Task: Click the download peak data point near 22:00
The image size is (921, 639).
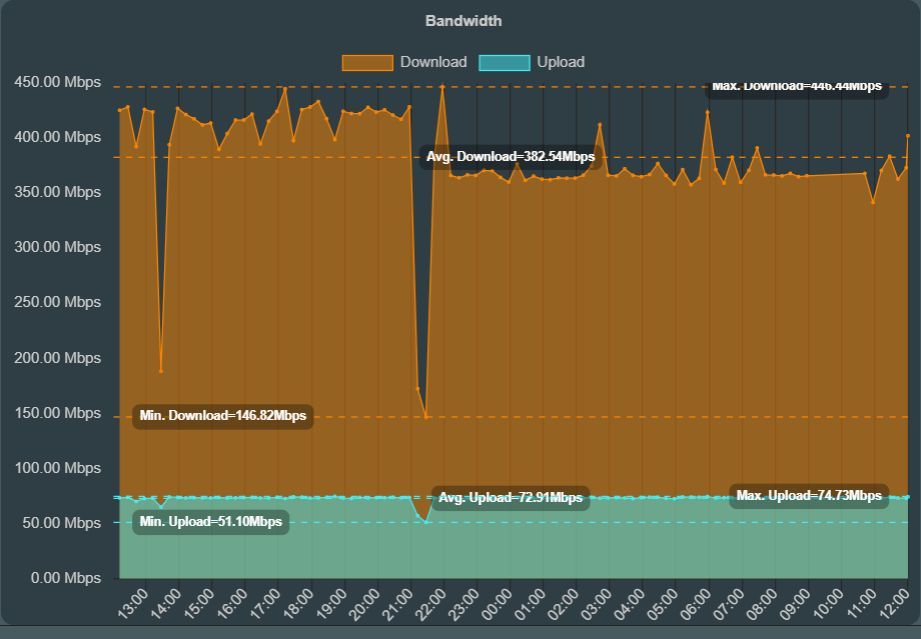Action: coord(442,87)
